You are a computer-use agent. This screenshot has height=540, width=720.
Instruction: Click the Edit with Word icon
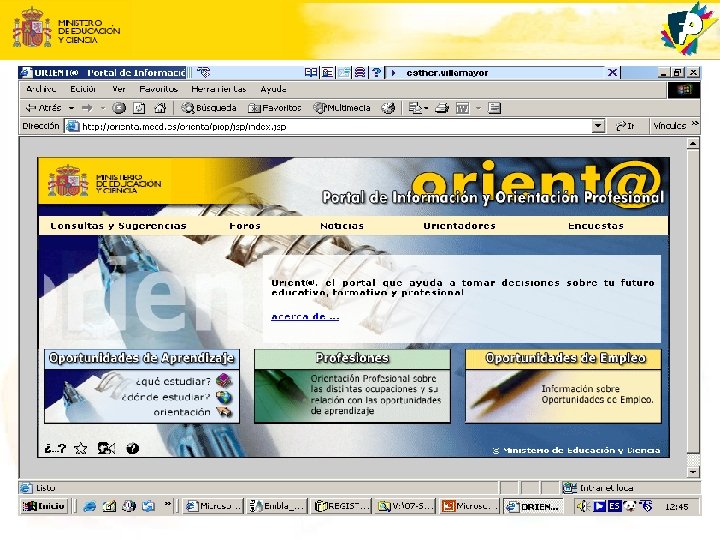click(462, 108)
